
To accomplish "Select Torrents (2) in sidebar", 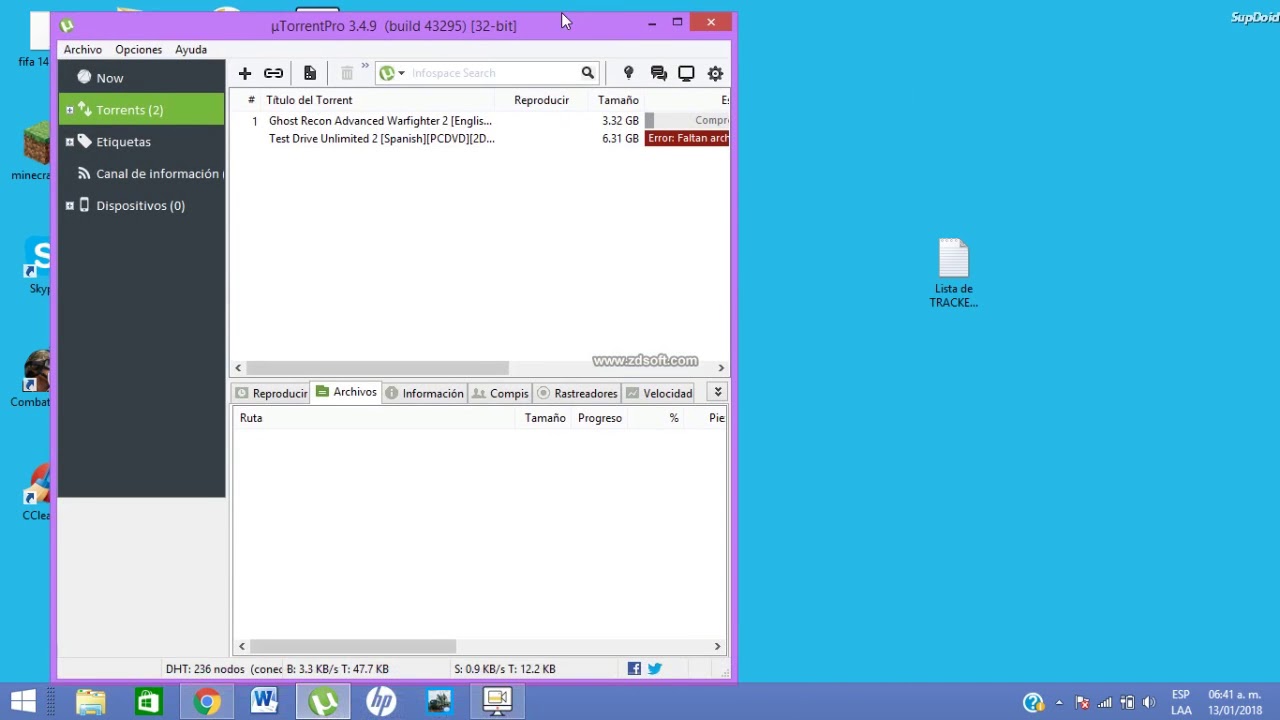I will [x=141, y=110].
